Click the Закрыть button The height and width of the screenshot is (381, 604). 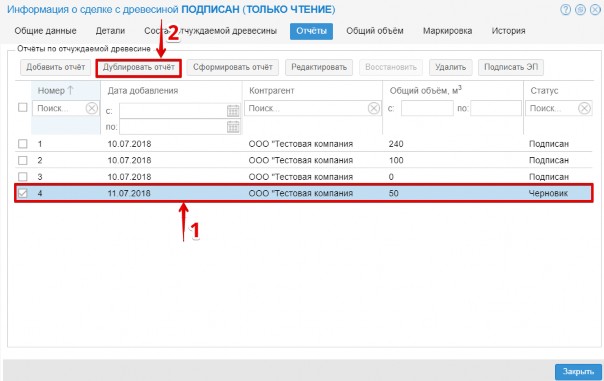coord(578,372)
